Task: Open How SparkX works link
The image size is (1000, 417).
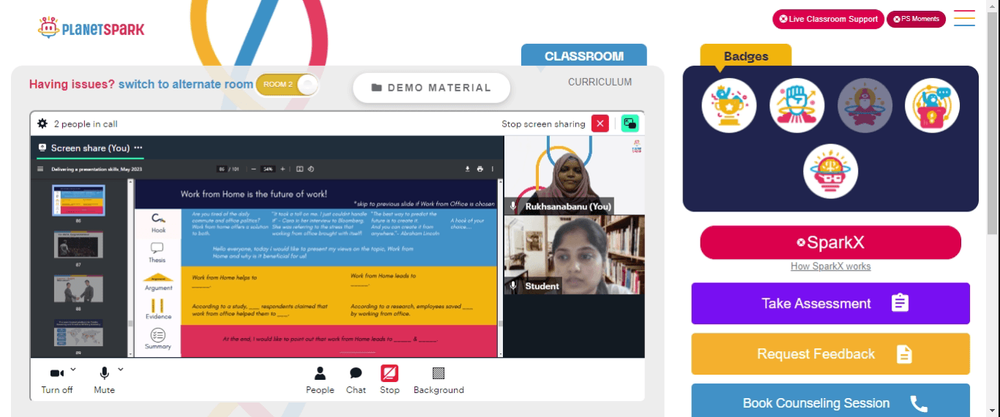Action: point(830,267)
